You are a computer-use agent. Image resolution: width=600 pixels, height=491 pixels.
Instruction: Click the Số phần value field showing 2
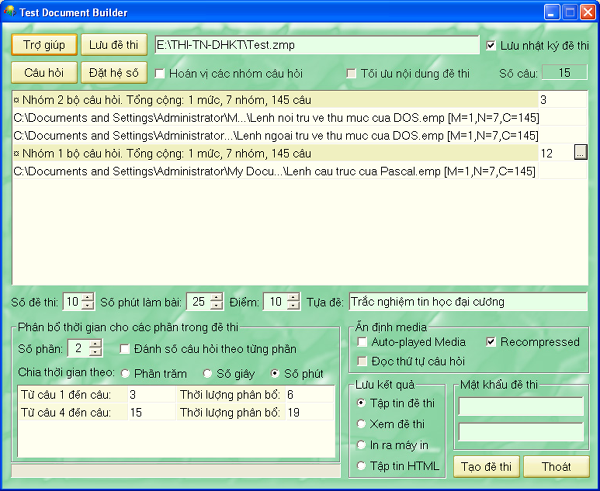tap(78, 348)
